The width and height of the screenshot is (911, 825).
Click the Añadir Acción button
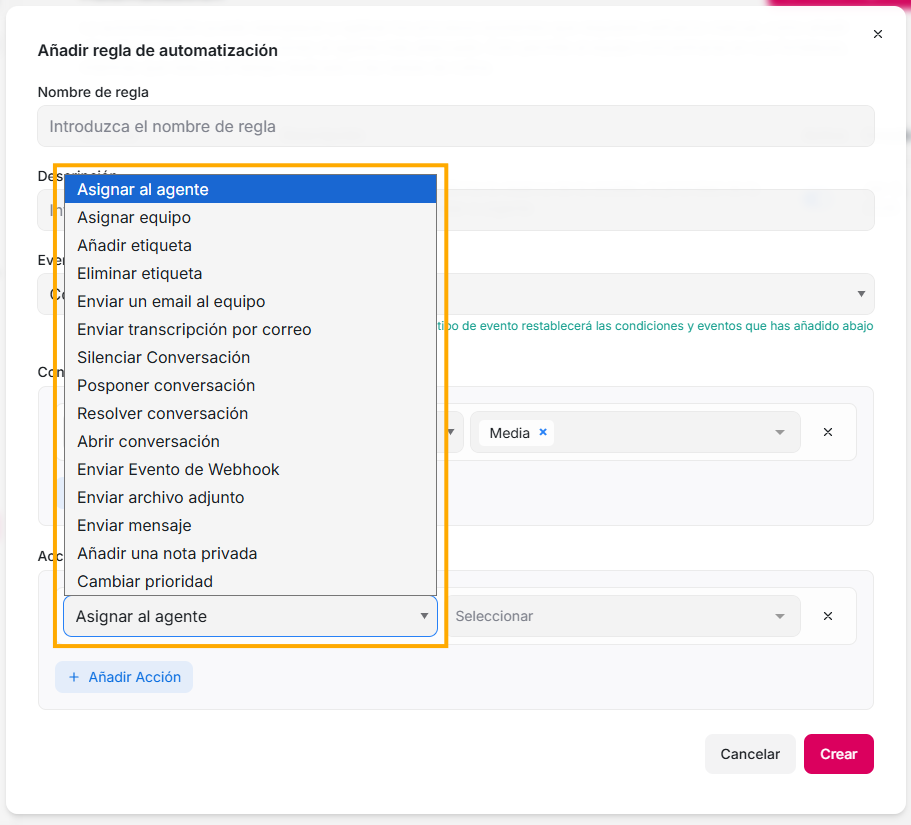(x=124, y=677)
